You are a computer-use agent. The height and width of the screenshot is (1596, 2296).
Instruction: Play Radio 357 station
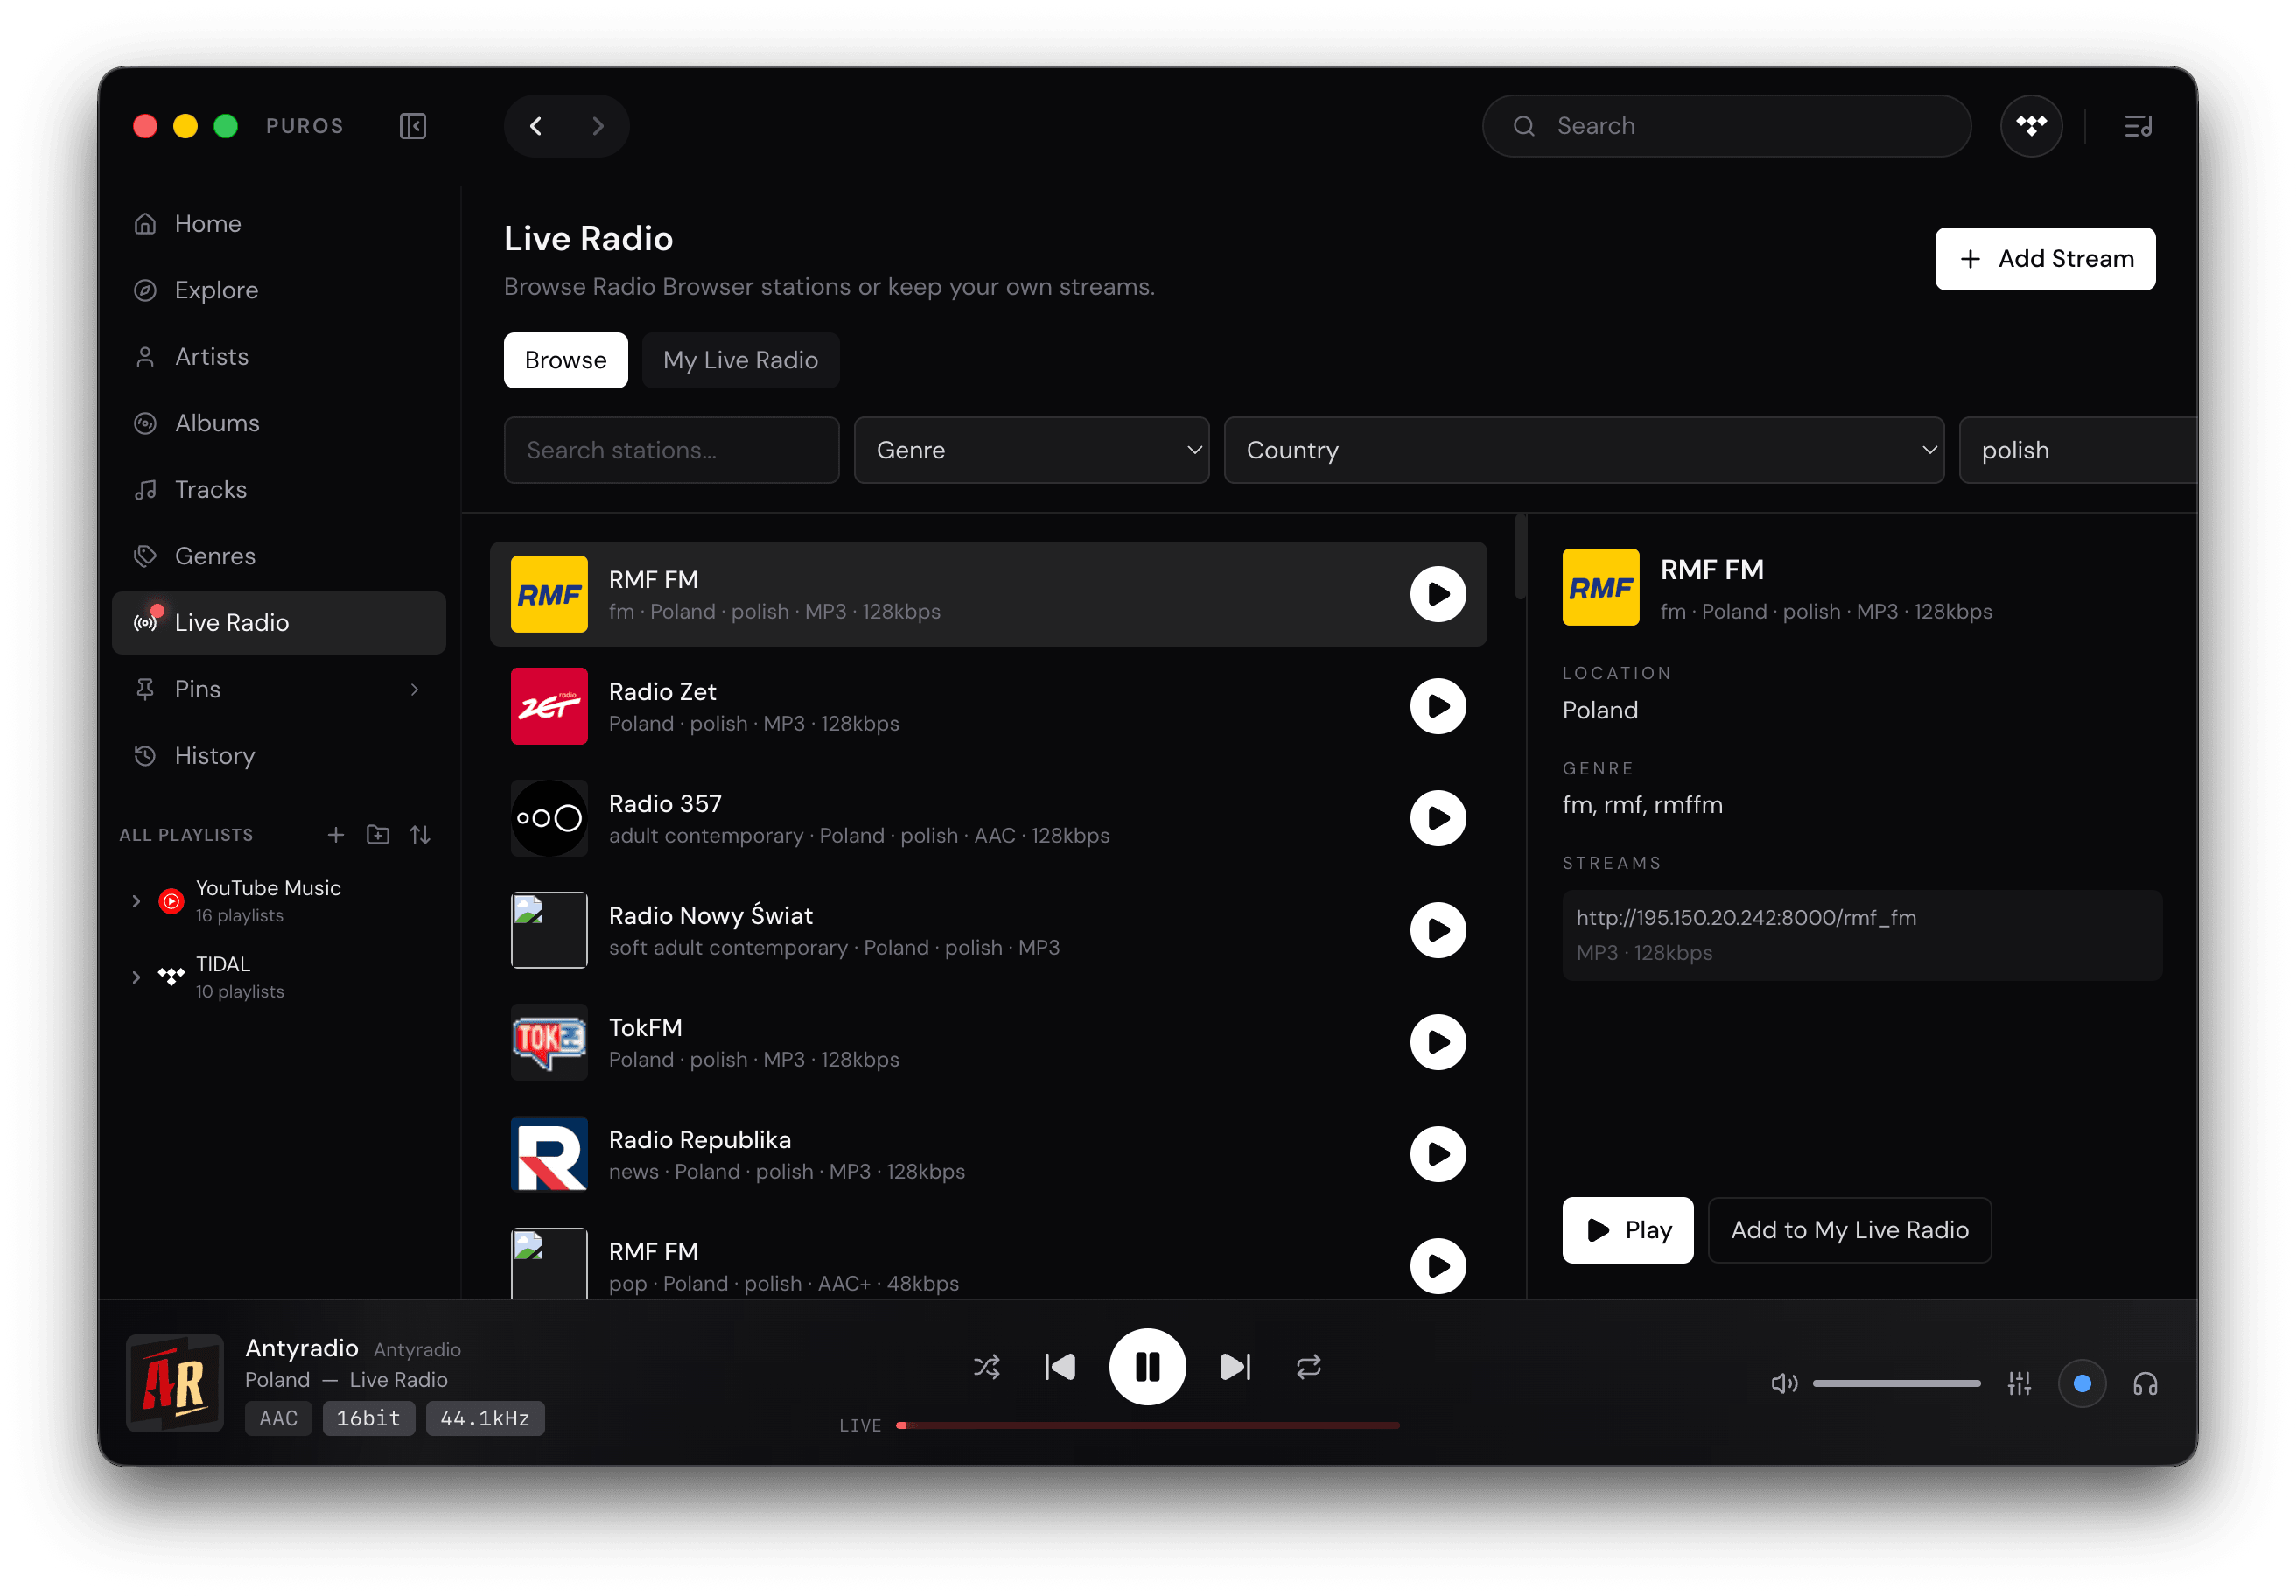(1438, 818)
